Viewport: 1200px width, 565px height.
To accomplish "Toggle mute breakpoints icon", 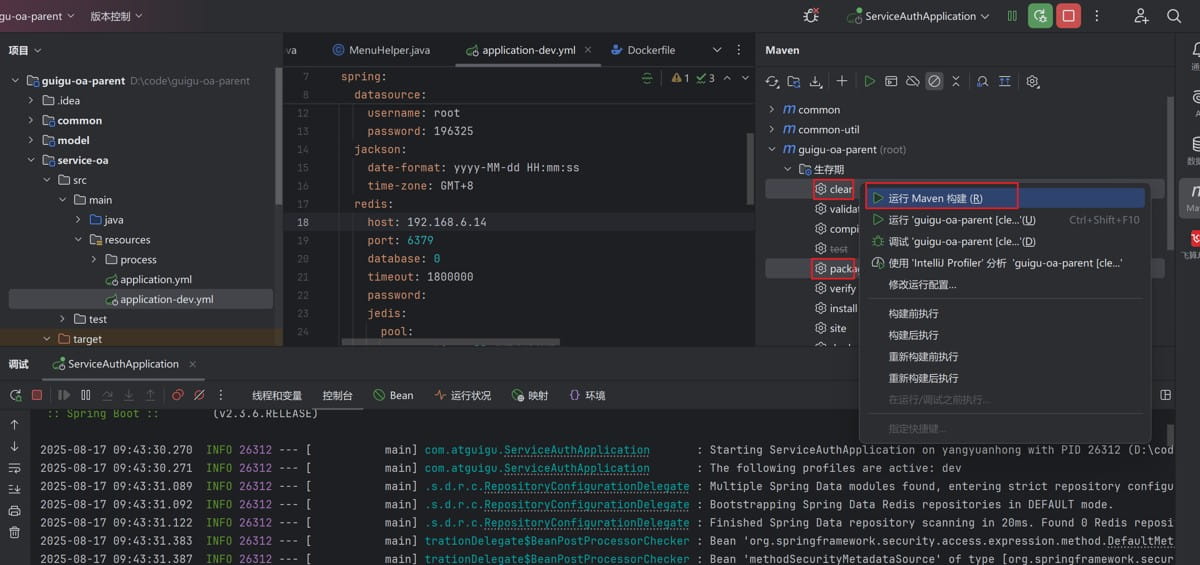I will tap(199, 395).
